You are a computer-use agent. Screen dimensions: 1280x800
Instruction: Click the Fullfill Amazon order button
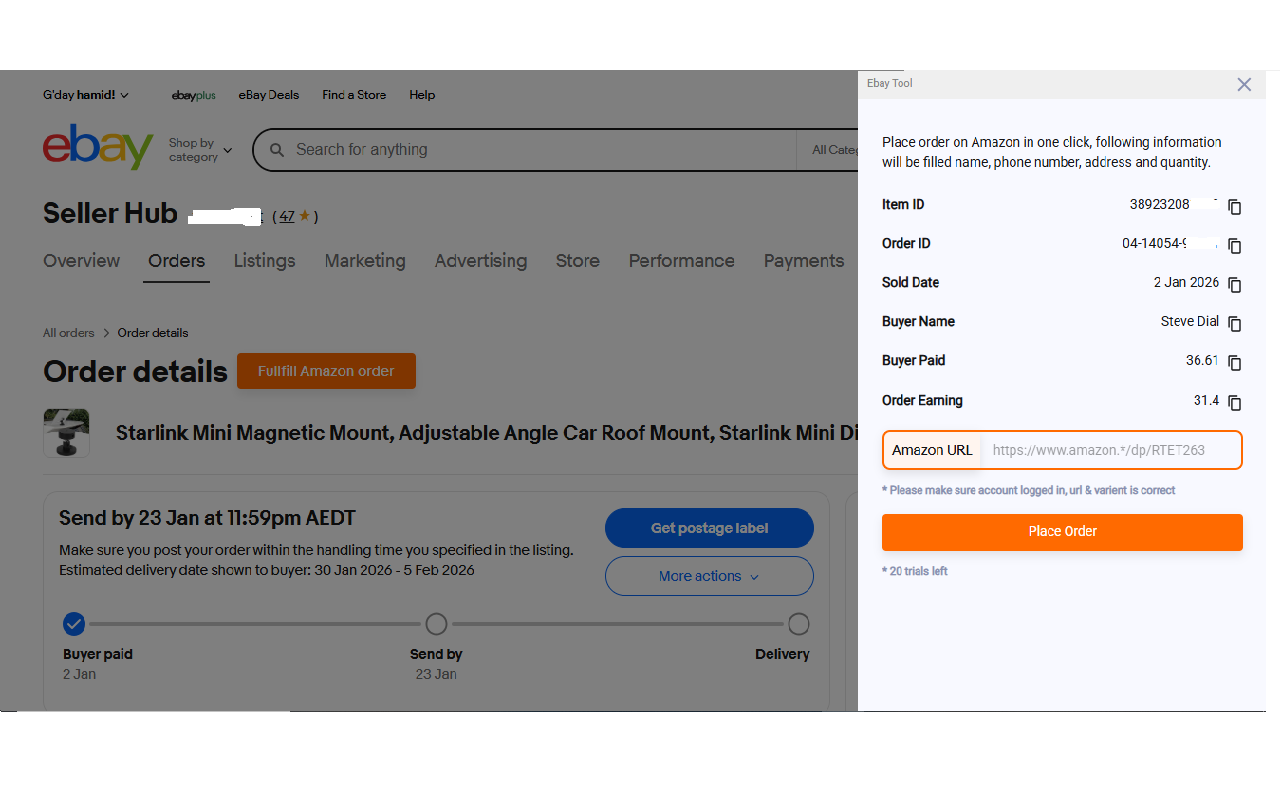pyautogui.click(x=326, y=371)
